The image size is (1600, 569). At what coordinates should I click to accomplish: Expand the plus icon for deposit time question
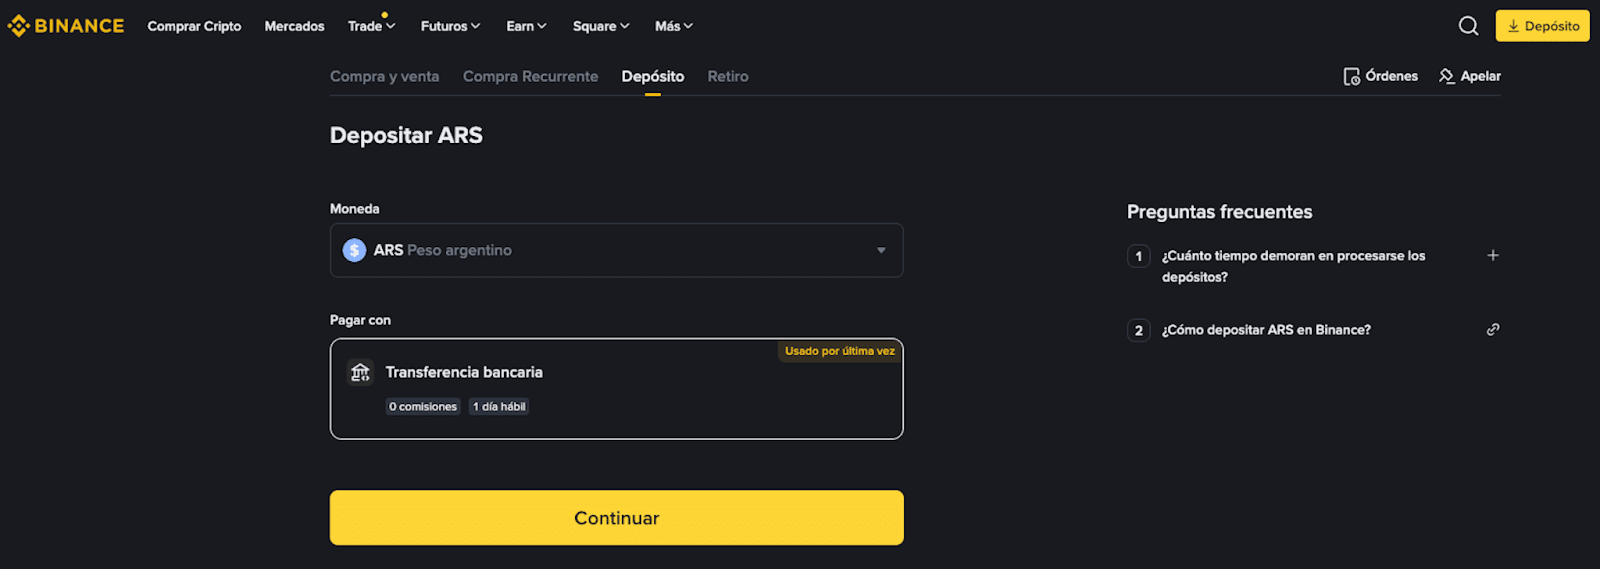click(1493, 256)
